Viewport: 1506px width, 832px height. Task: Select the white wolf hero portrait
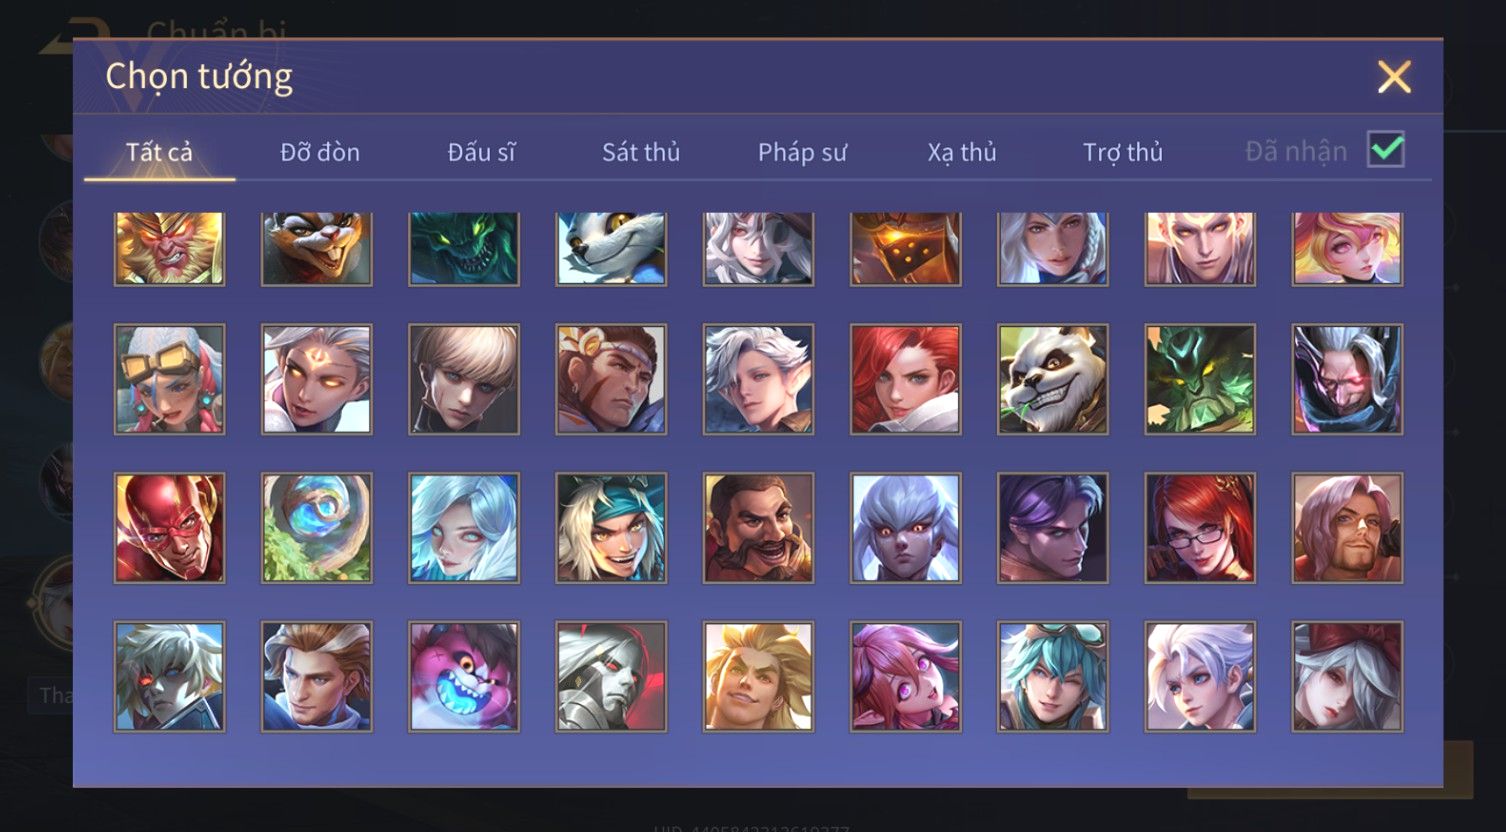pos(611,249)
